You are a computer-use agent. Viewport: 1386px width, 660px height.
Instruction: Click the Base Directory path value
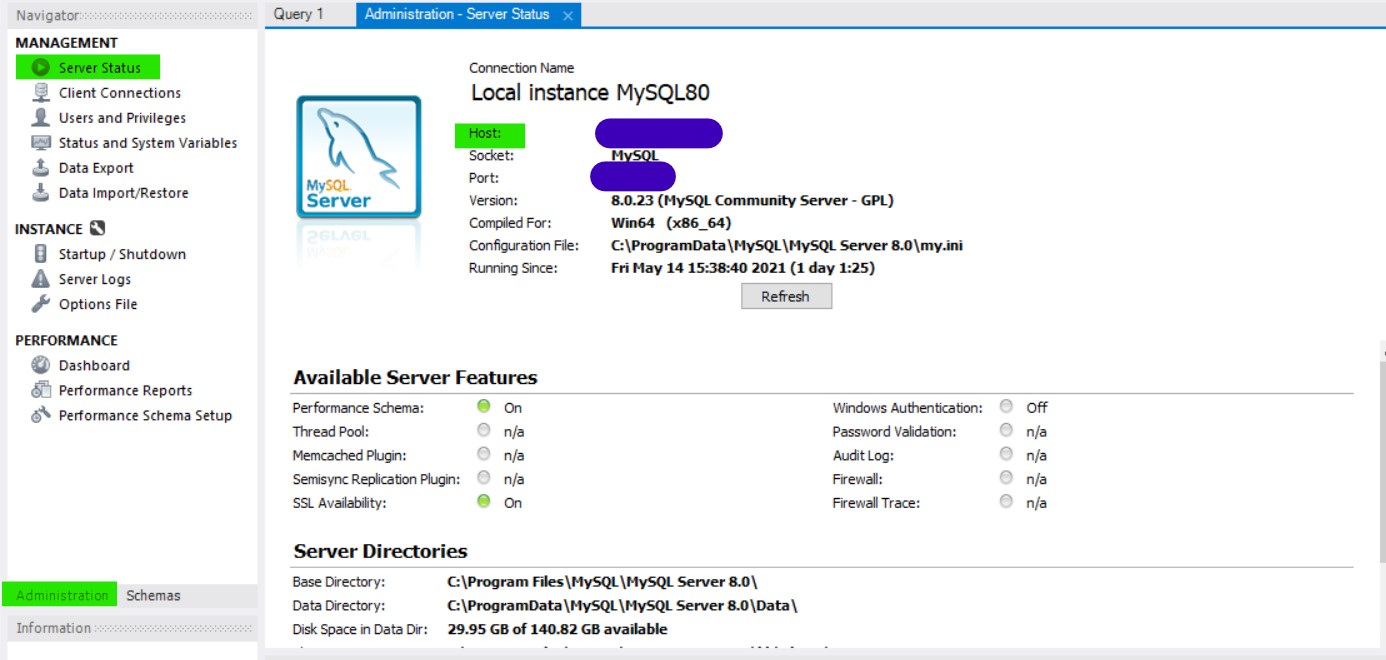tap(602, 582)
